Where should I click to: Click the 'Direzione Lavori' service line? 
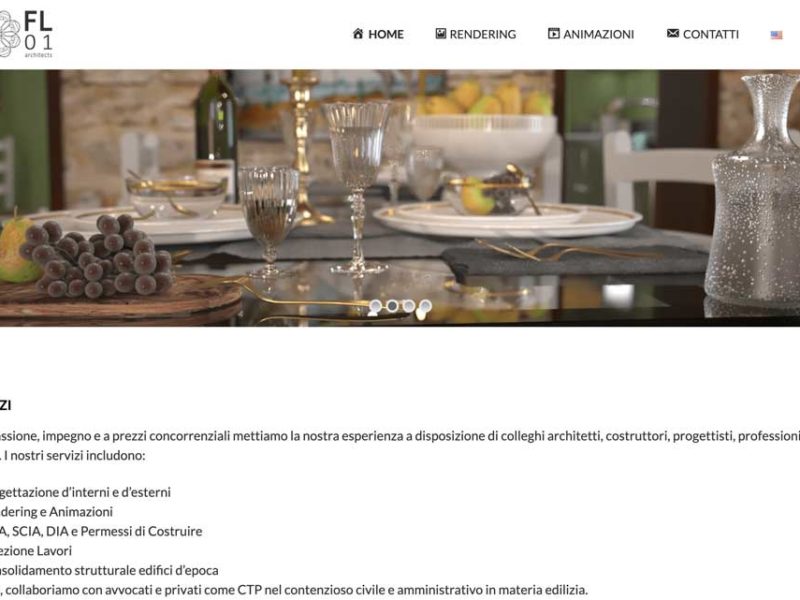pos(36,551)
